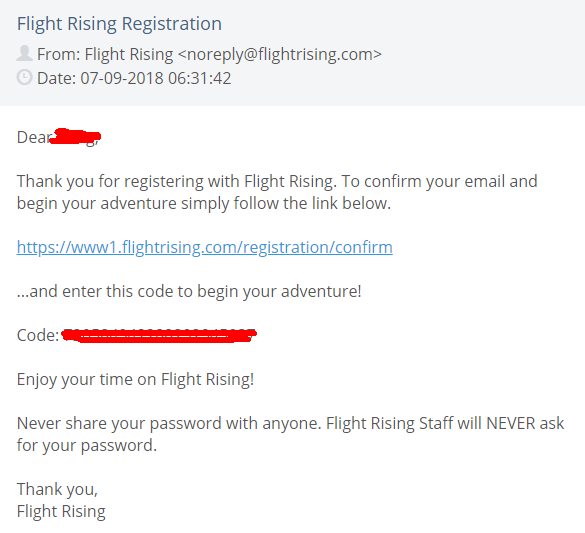Click the enter this code instruction line

pyautogui.click(x=189, y=291)
